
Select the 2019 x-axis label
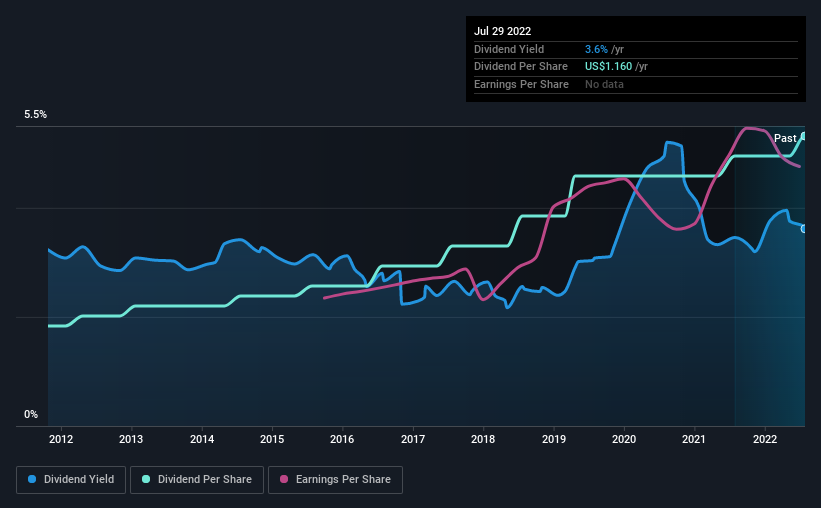pos(553,439)
